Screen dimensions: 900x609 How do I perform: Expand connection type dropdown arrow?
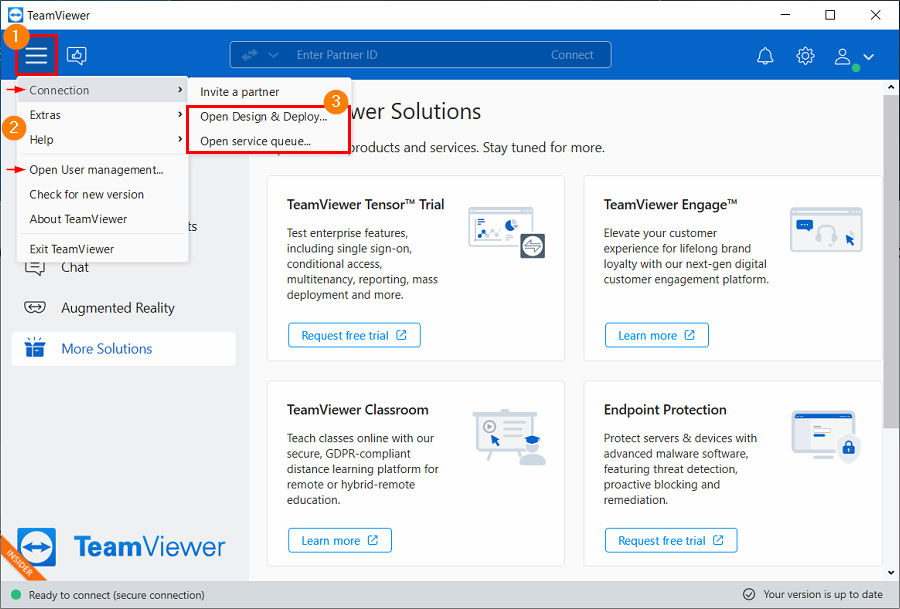tap(273, 55)
